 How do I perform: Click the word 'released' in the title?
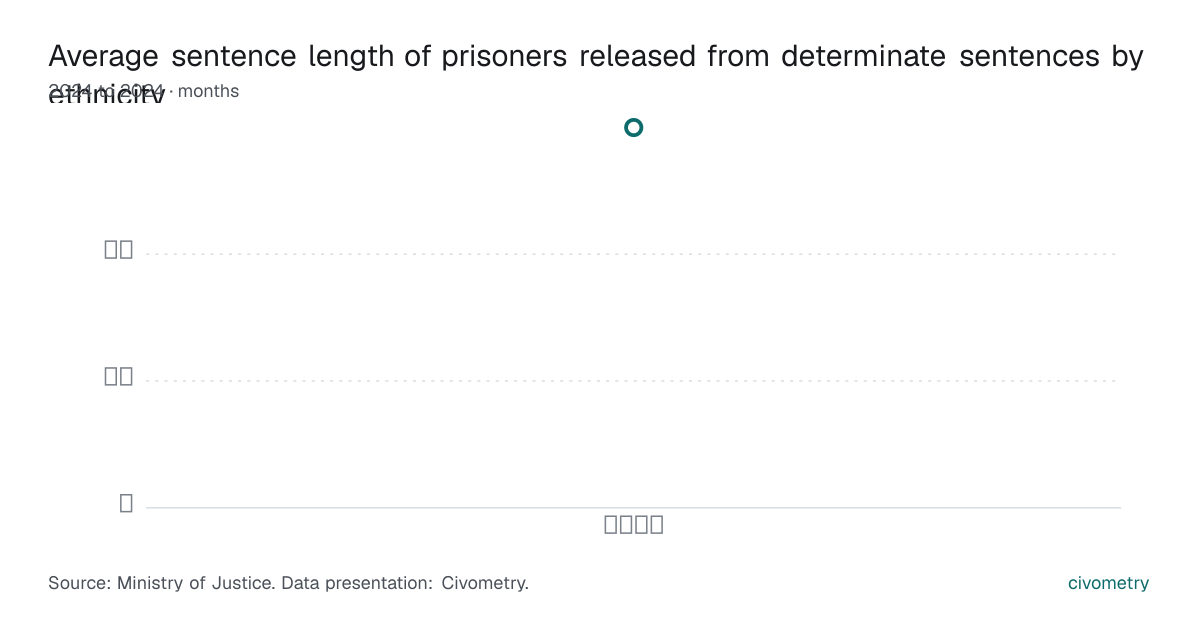tap(640, 56)
